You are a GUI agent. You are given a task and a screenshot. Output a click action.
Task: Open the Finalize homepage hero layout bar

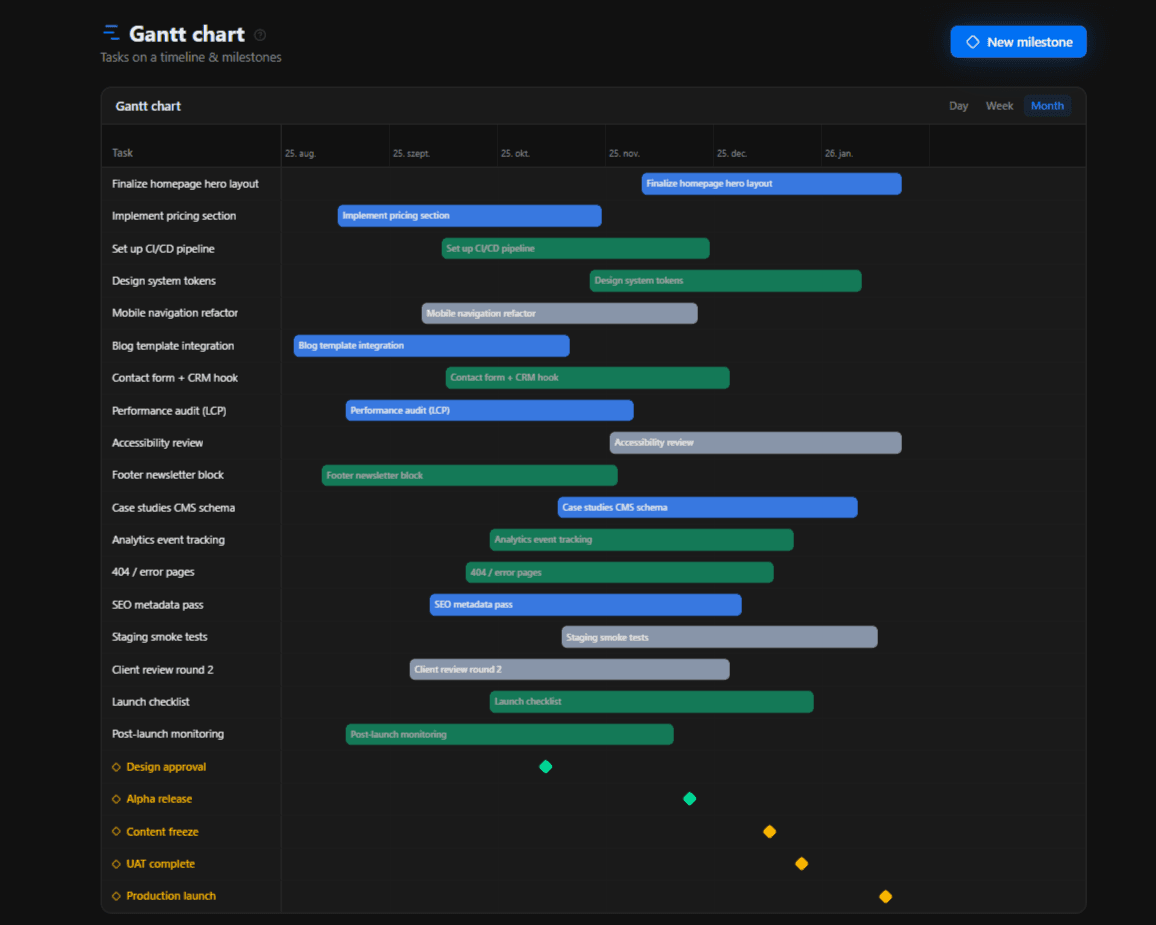[x=771, y=184]
